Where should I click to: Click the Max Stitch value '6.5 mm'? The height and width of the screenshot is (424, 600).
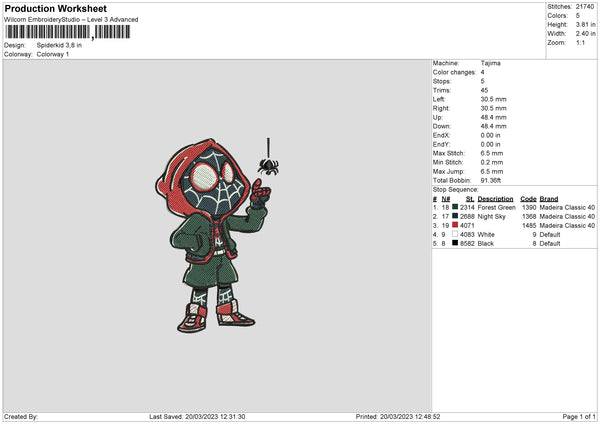point(492,153)
